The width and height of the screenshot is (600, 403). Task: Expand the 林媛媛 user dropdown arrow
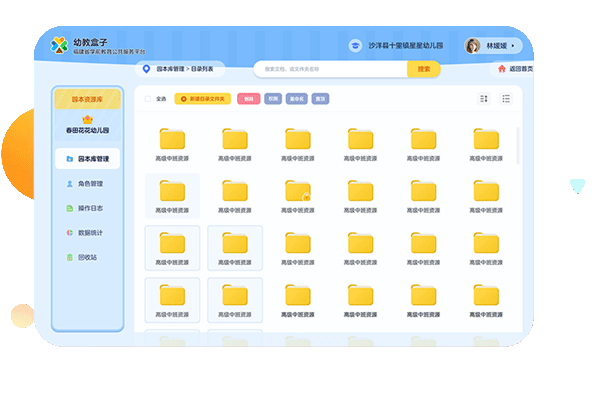pos(513,46)
